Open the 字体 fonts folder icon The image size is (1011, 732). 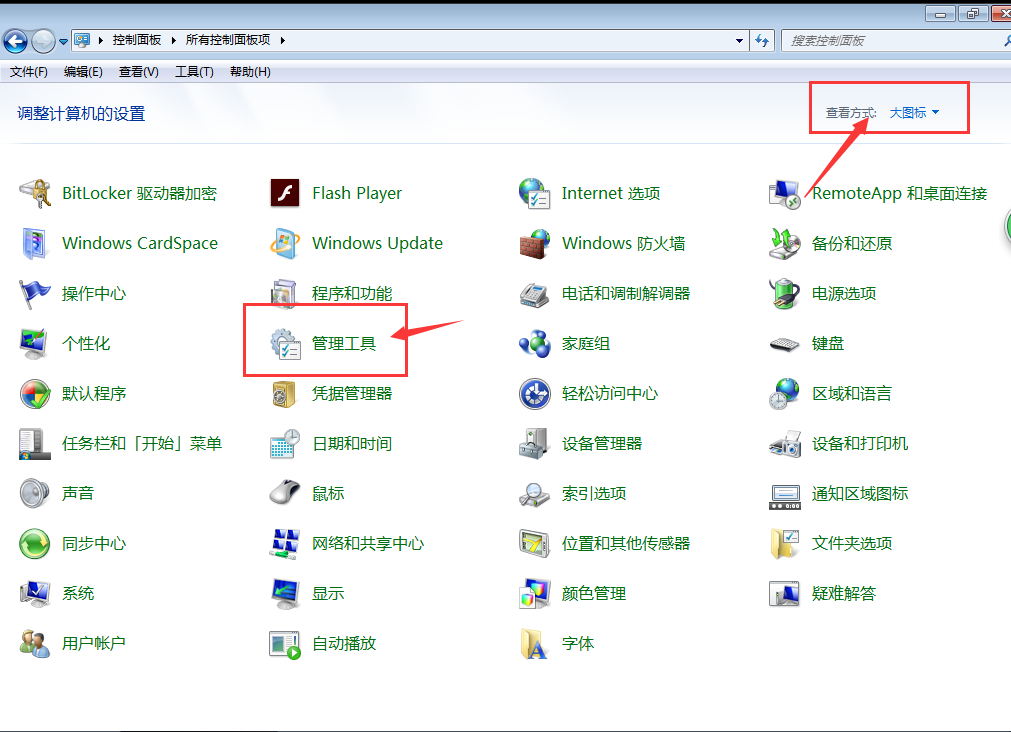[535, 644]
